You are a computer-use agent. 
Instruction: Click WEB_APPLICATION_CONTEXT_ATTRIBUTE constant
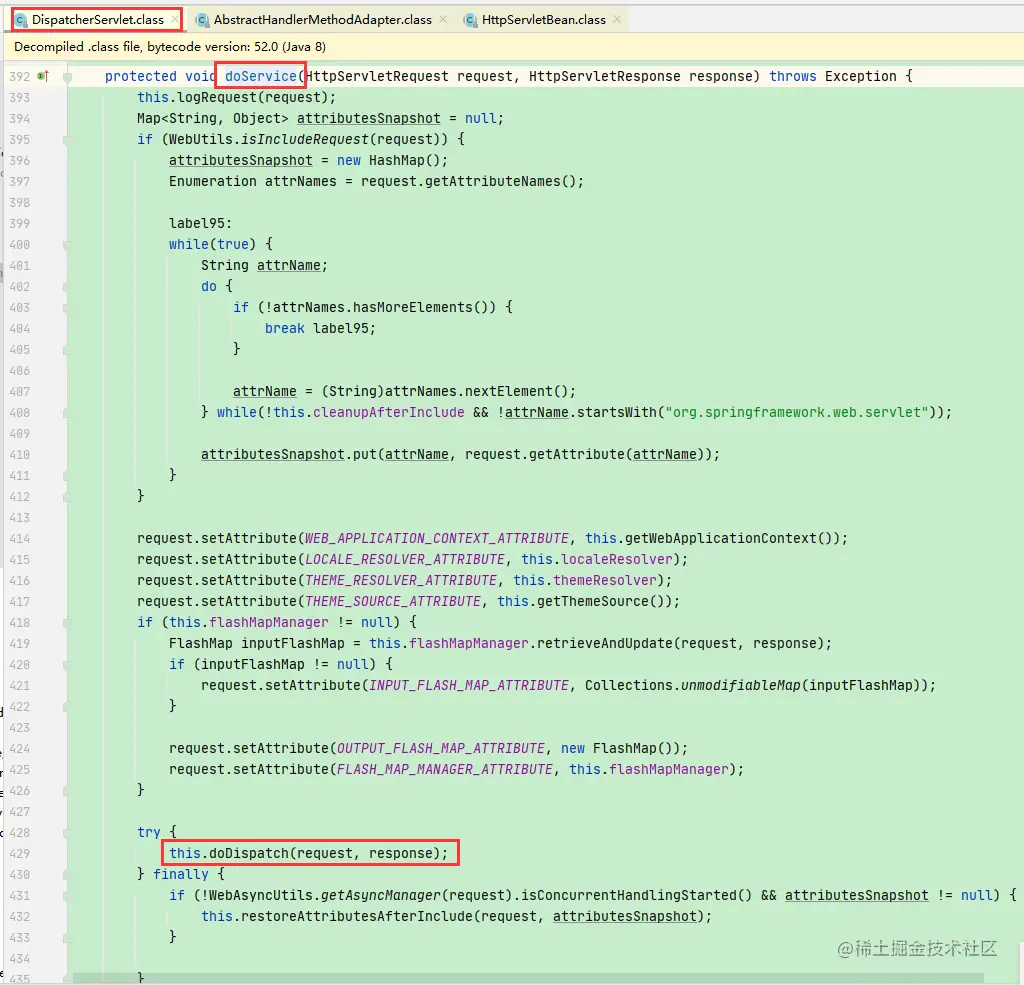tap(437, 539)
